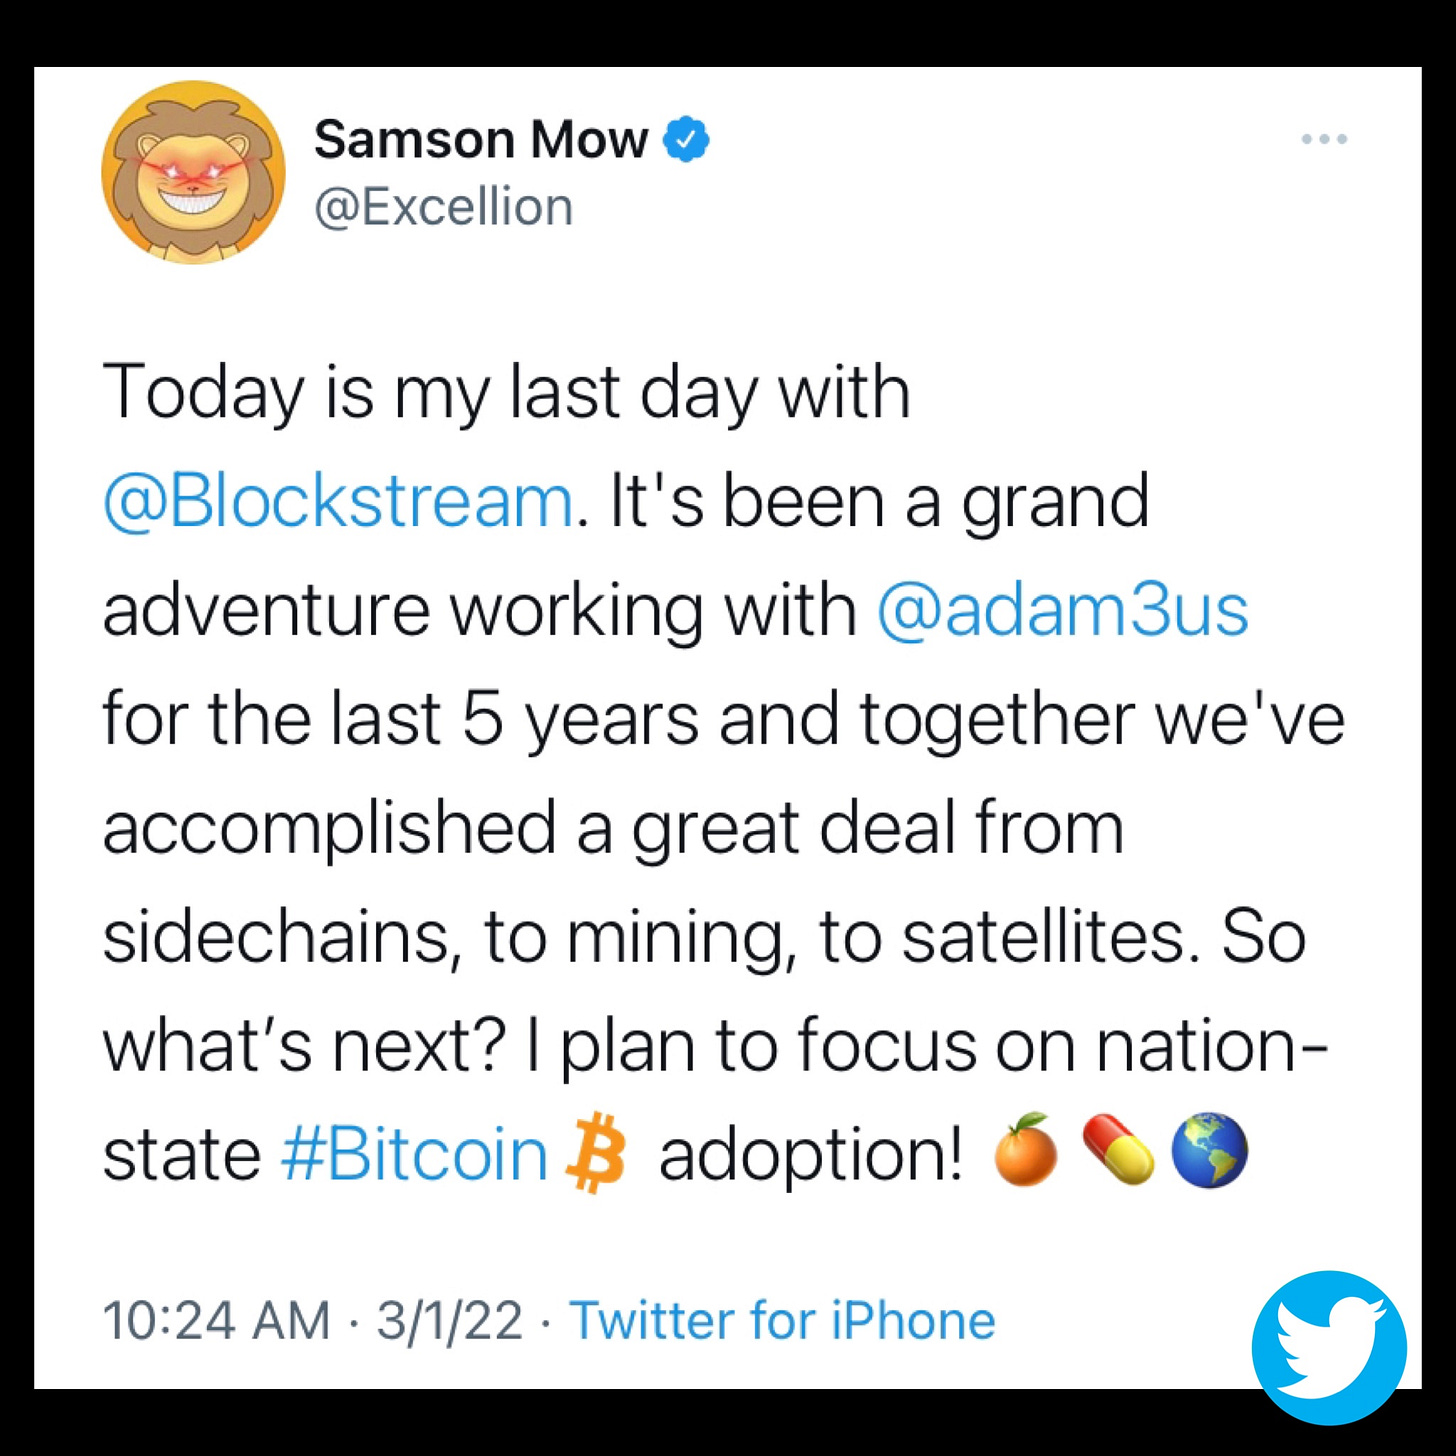
Task: Open the lion profile avatar
Action: pos(193,172)
